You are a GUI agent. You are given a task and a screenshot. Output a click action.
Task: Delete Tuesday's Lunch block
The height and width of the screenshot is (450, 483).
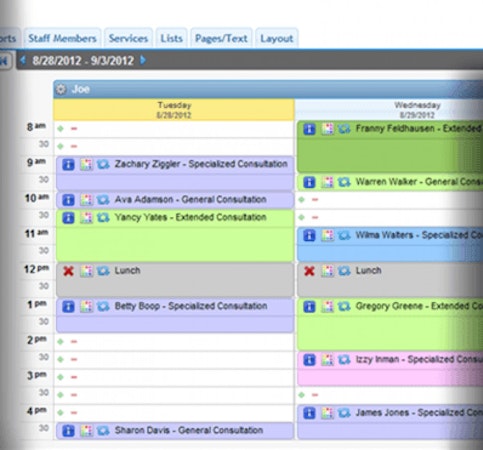click(x=68, y=271)
